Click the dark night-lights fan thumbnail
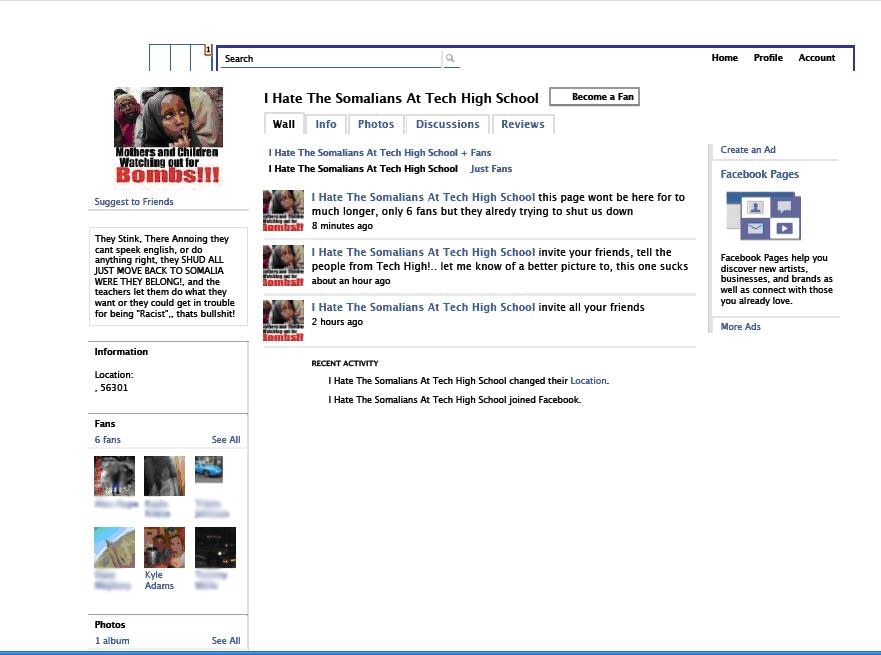 tap(215, 547)
